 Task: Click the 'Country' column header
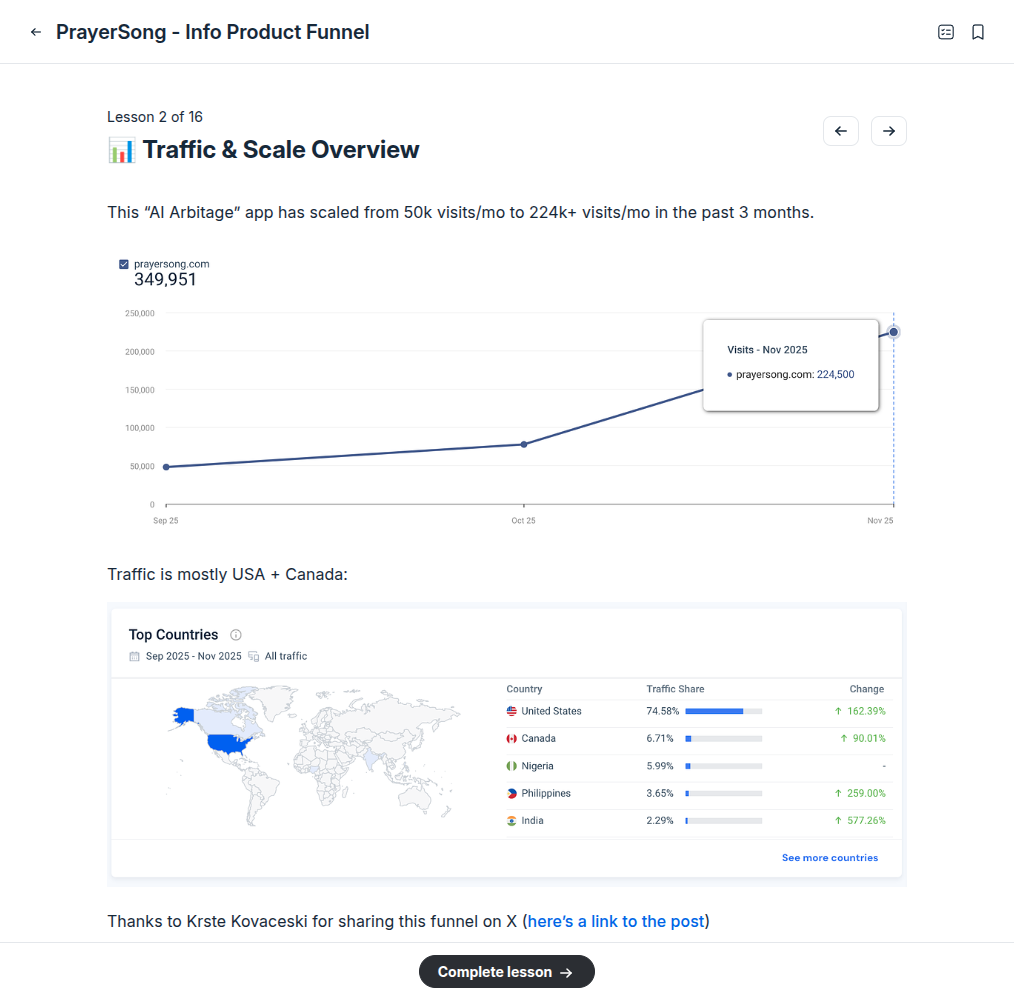point(524,689)
